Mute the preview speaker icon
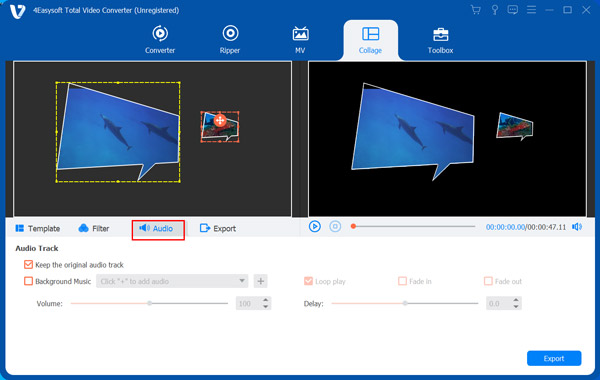 577,227
